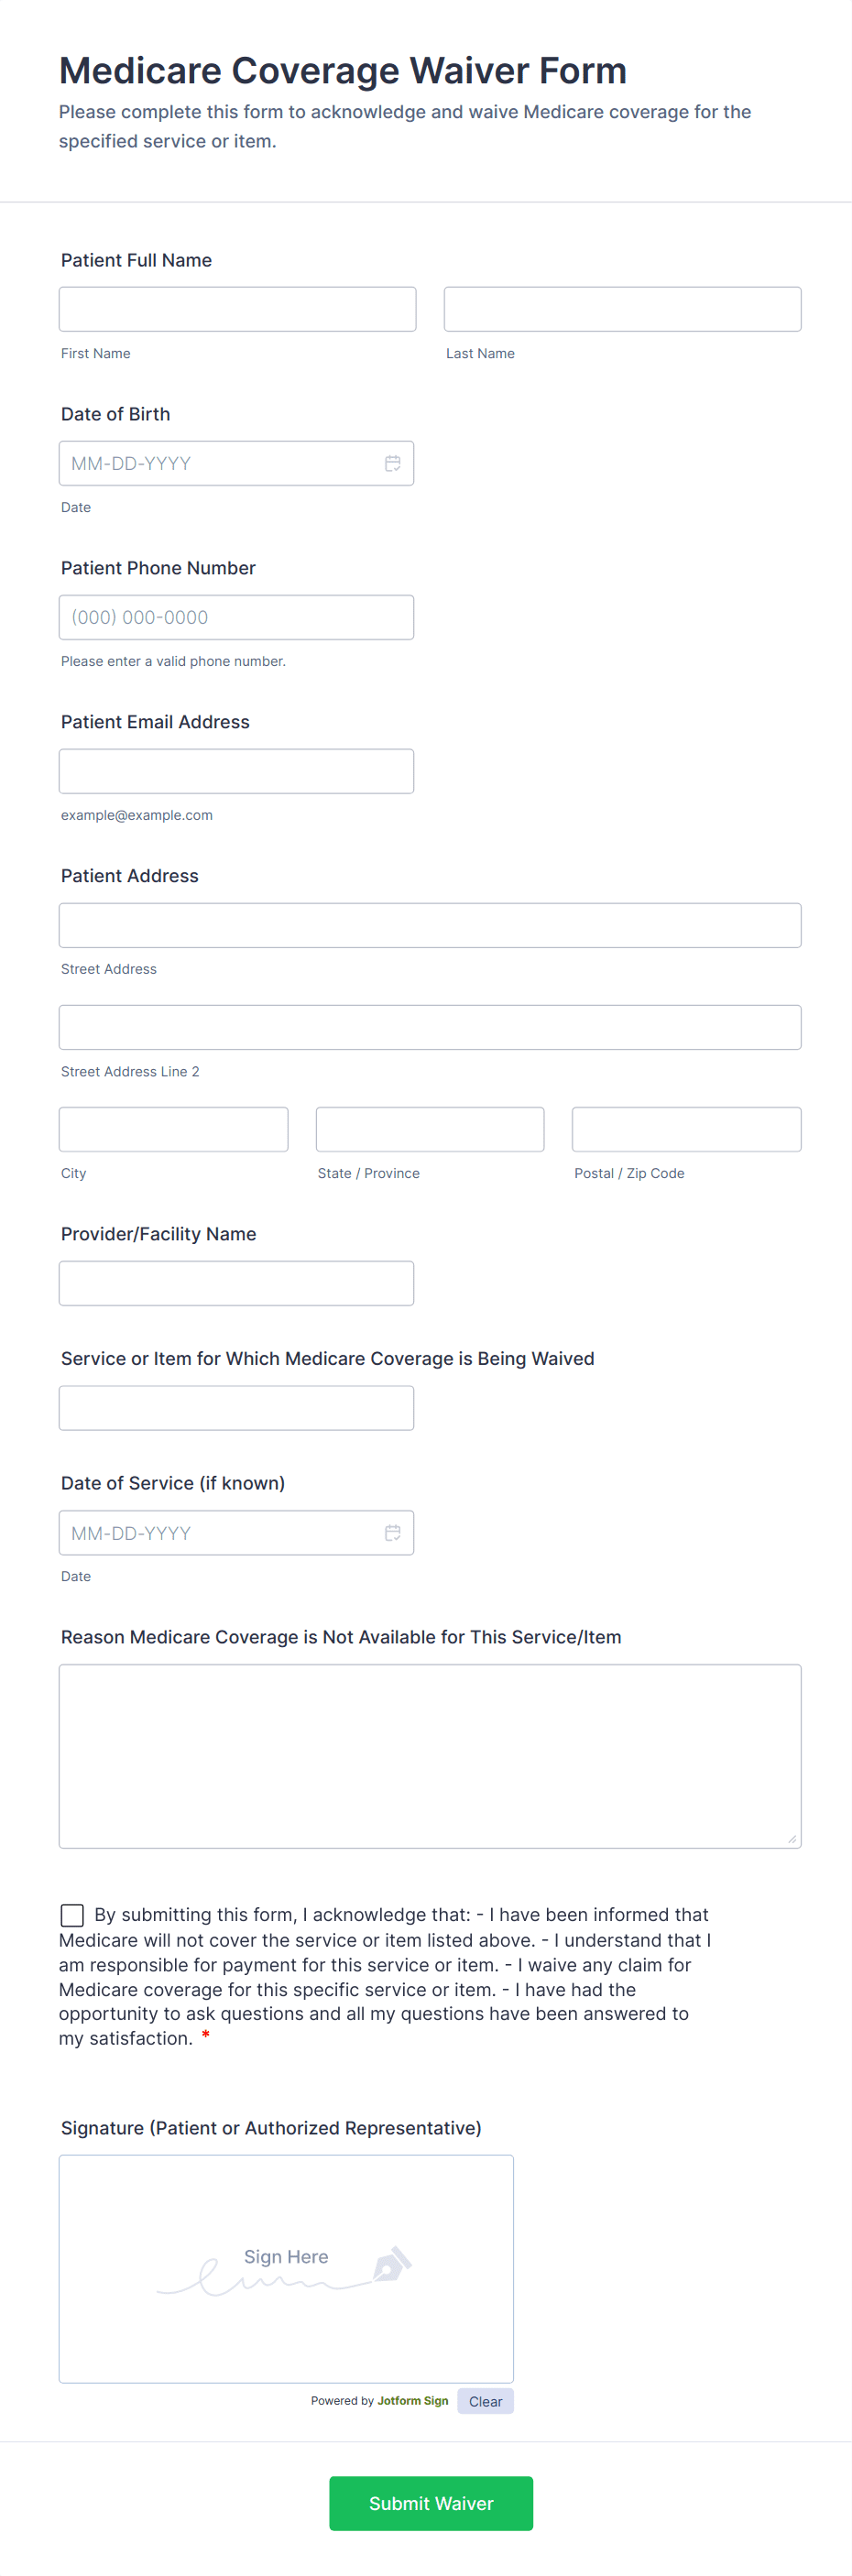Screen dimensions: 852x2576
Task: Click the Street Address Line 2 input
Action: (x=430, y=1027)
